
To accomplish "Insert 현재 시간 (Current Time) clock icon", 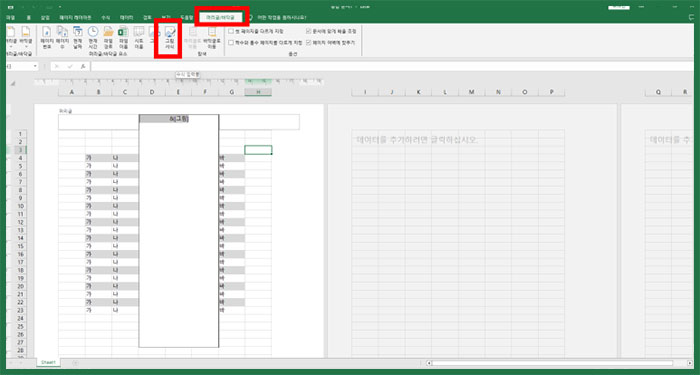I will (x=93, y=31).
